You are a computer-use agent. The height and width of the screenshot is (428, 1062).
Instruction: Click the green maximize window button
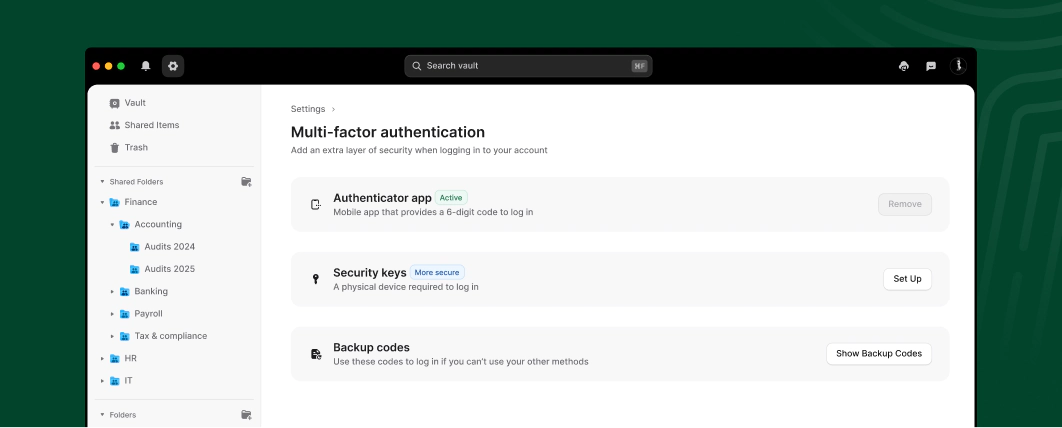point(121,66)
